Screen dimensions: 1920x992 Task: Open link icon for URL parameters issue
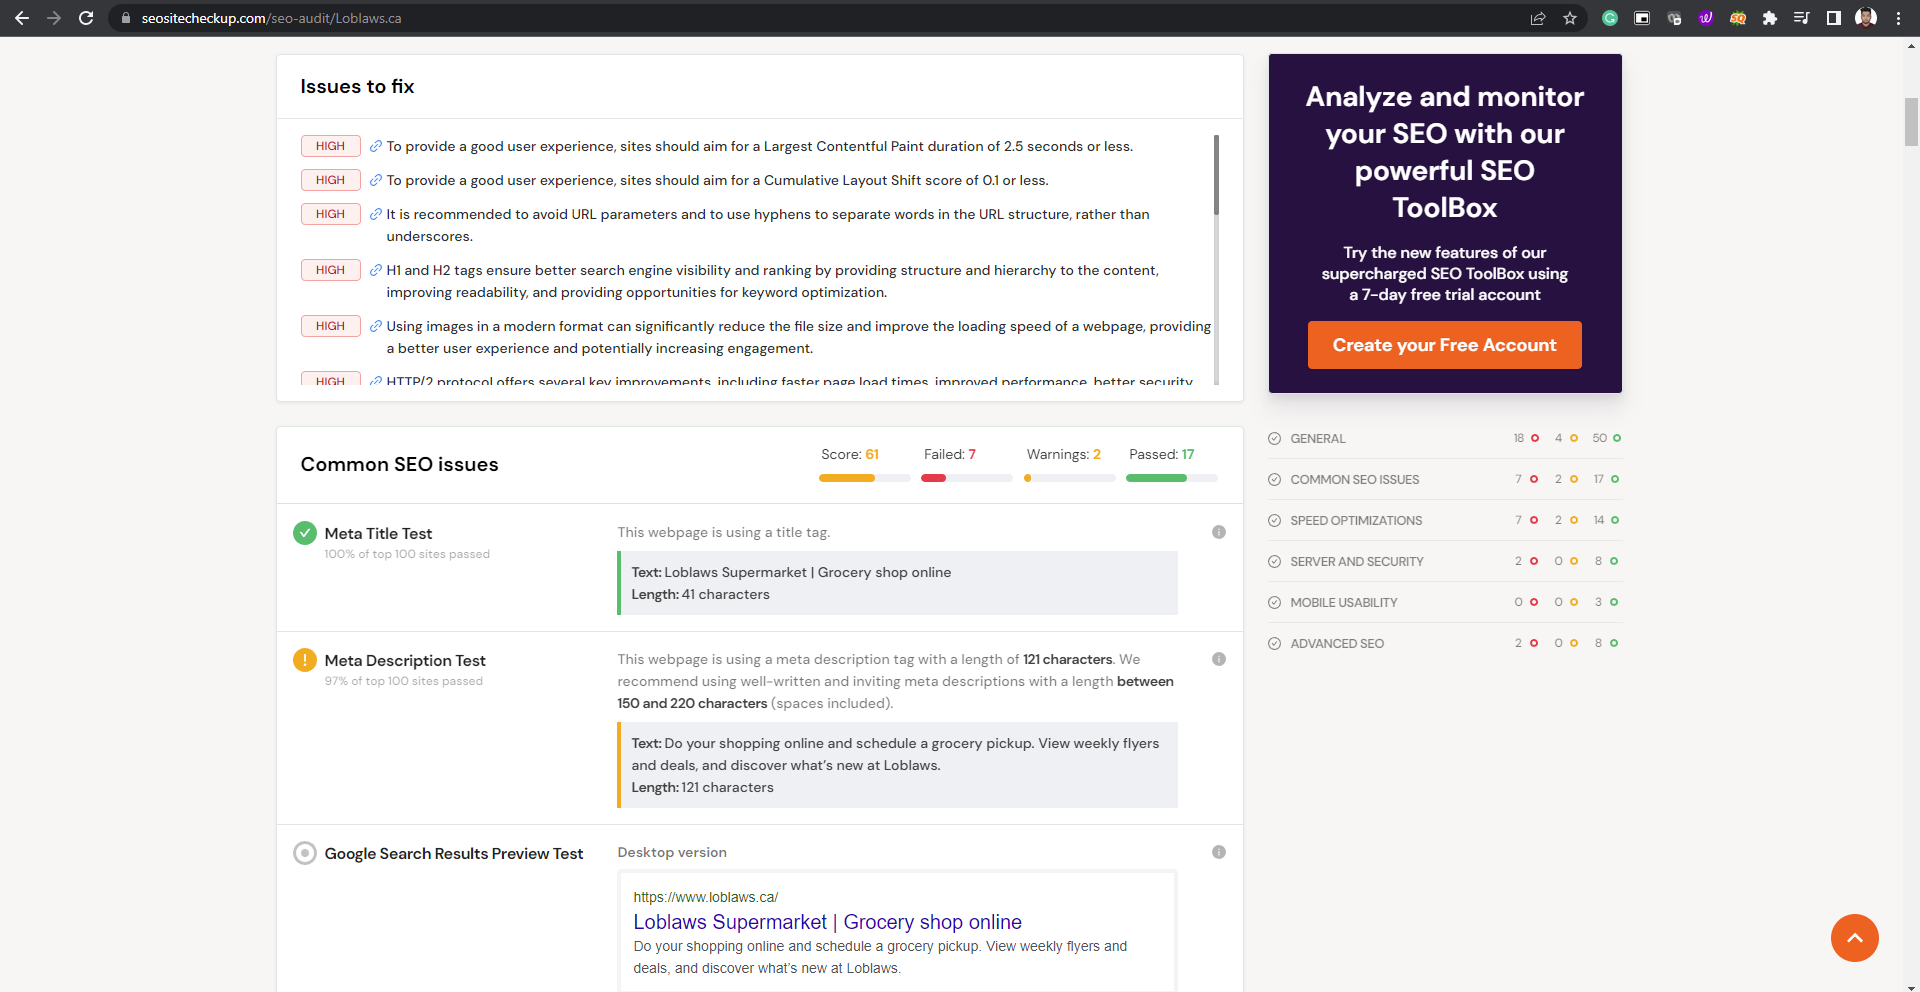(376, 214)
